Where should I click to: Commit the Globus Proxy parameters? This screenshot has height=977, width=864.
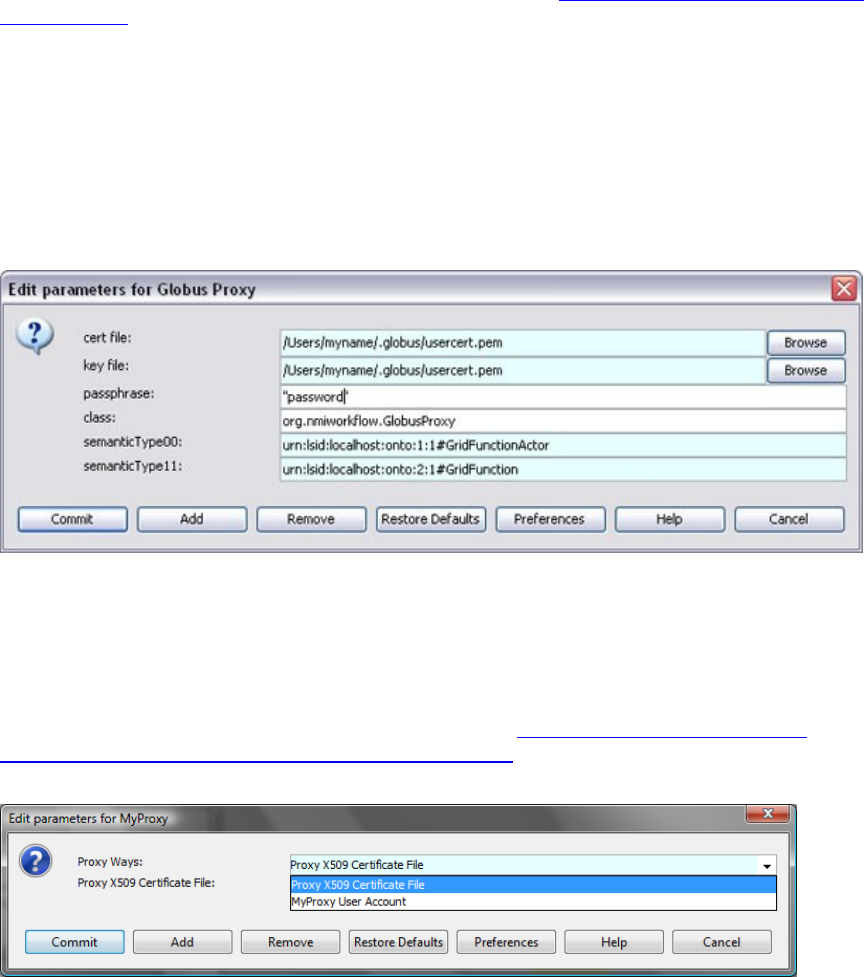(x=72, y=519)
